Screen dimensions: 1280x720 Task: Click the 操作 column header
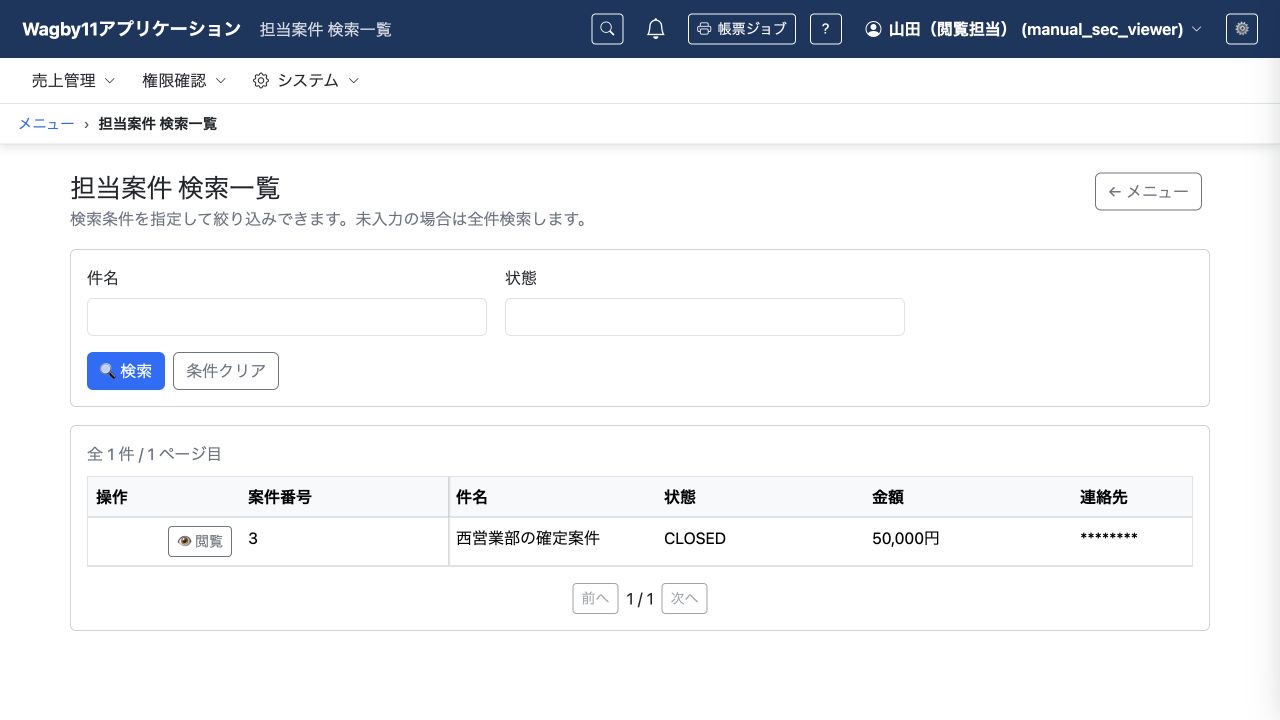pos(164,497)
